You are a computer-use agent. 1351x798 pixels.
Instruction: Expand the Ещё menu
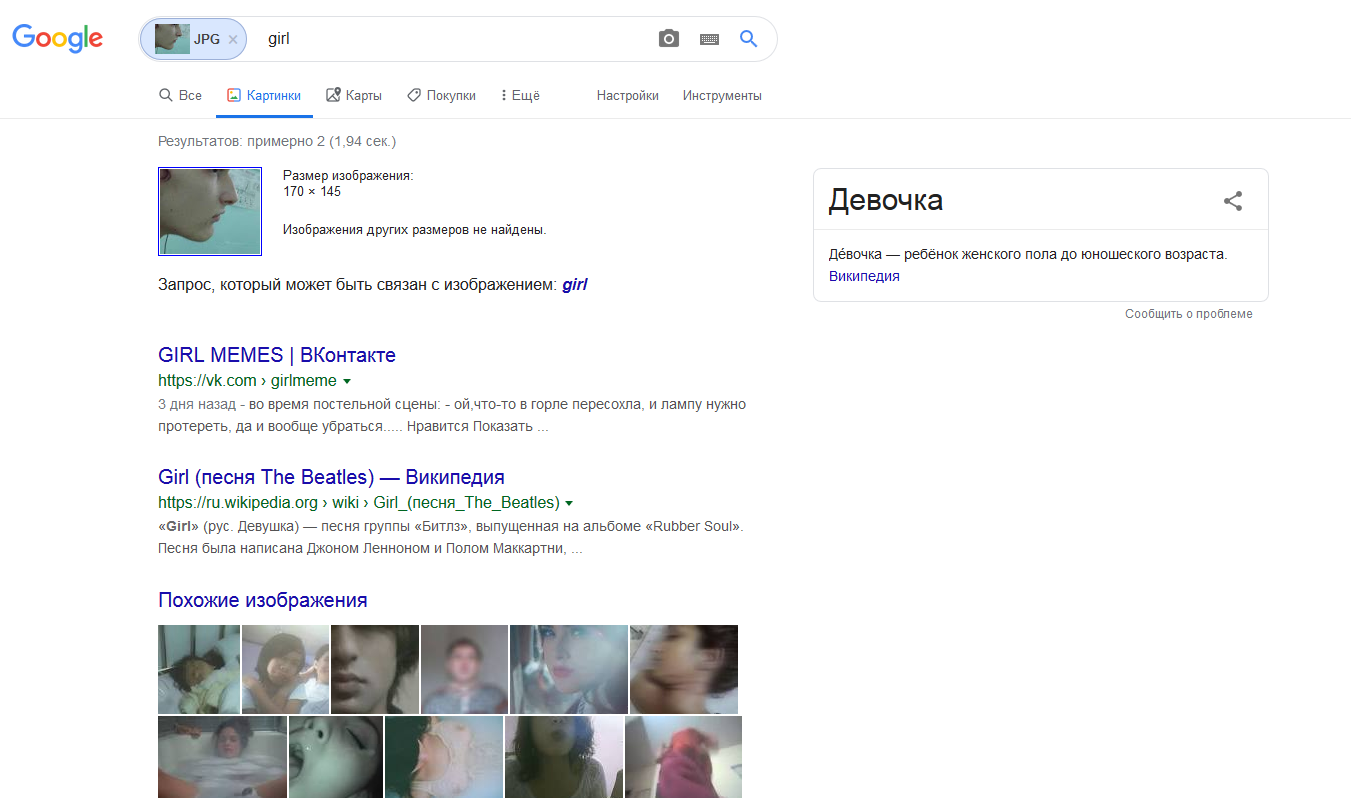click(x=520, y=96)
